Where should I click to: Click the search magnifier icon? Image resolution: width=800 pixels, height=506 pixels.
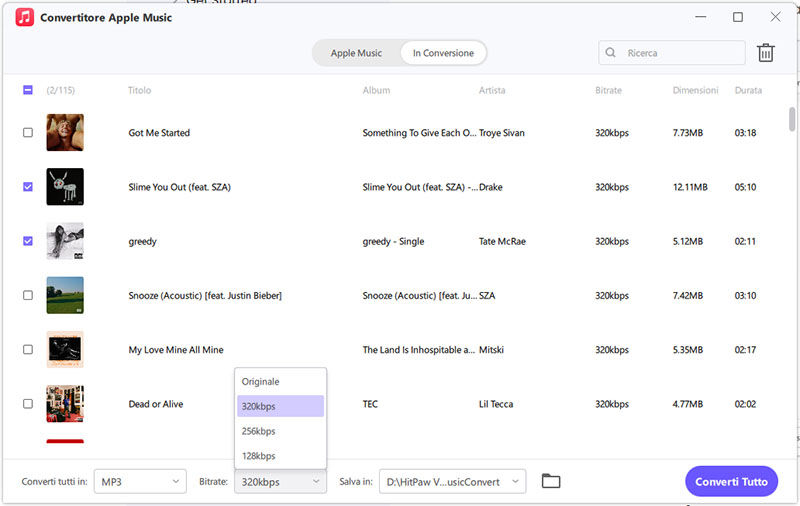tap(610, 53)
